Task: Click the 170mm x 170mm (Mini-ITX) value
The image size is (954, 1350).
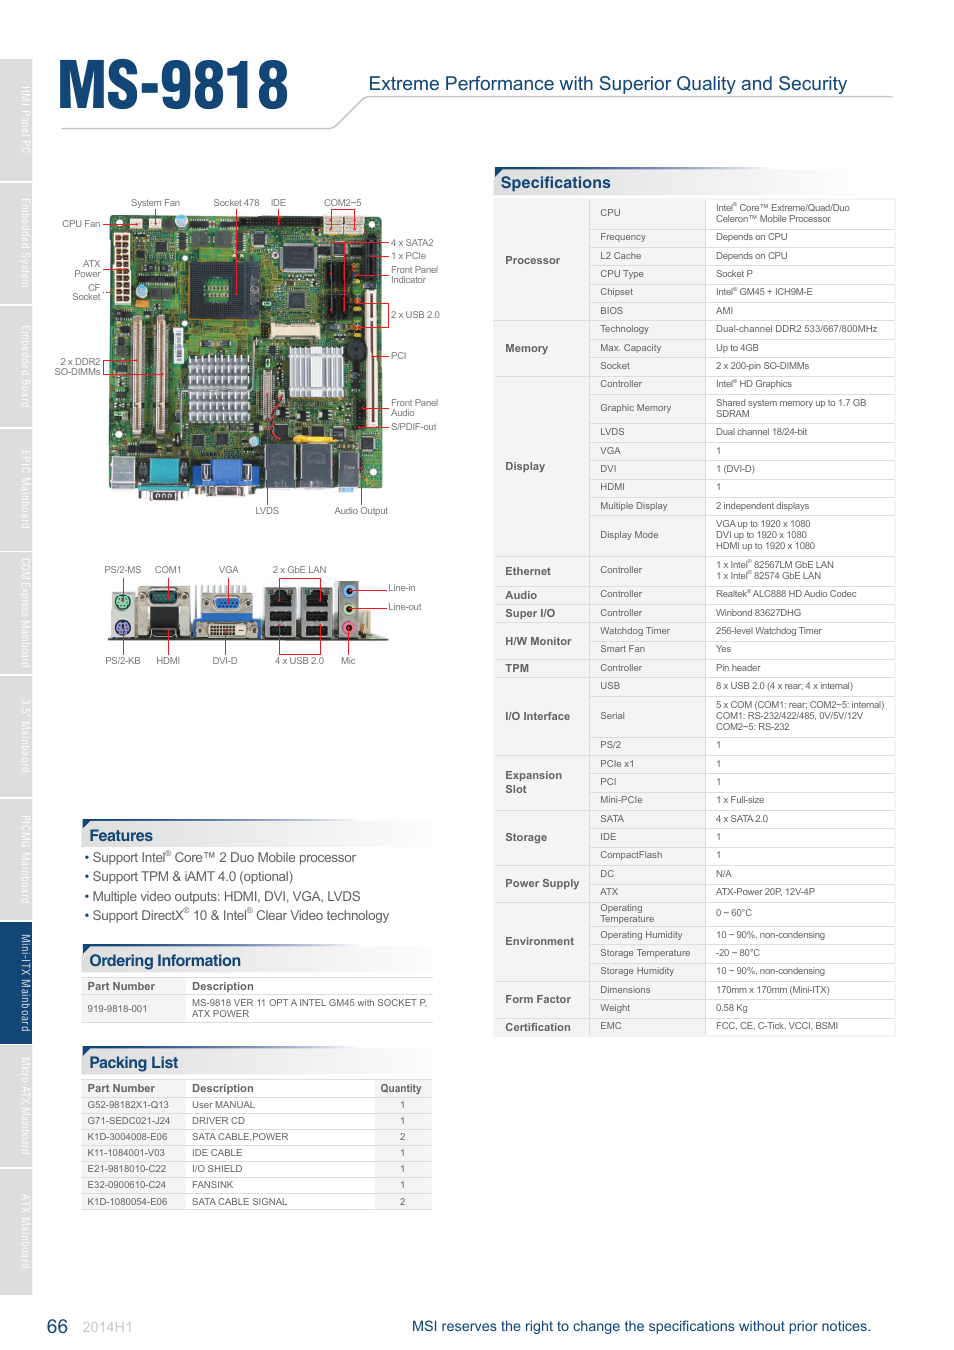Action: coord(772,990)
